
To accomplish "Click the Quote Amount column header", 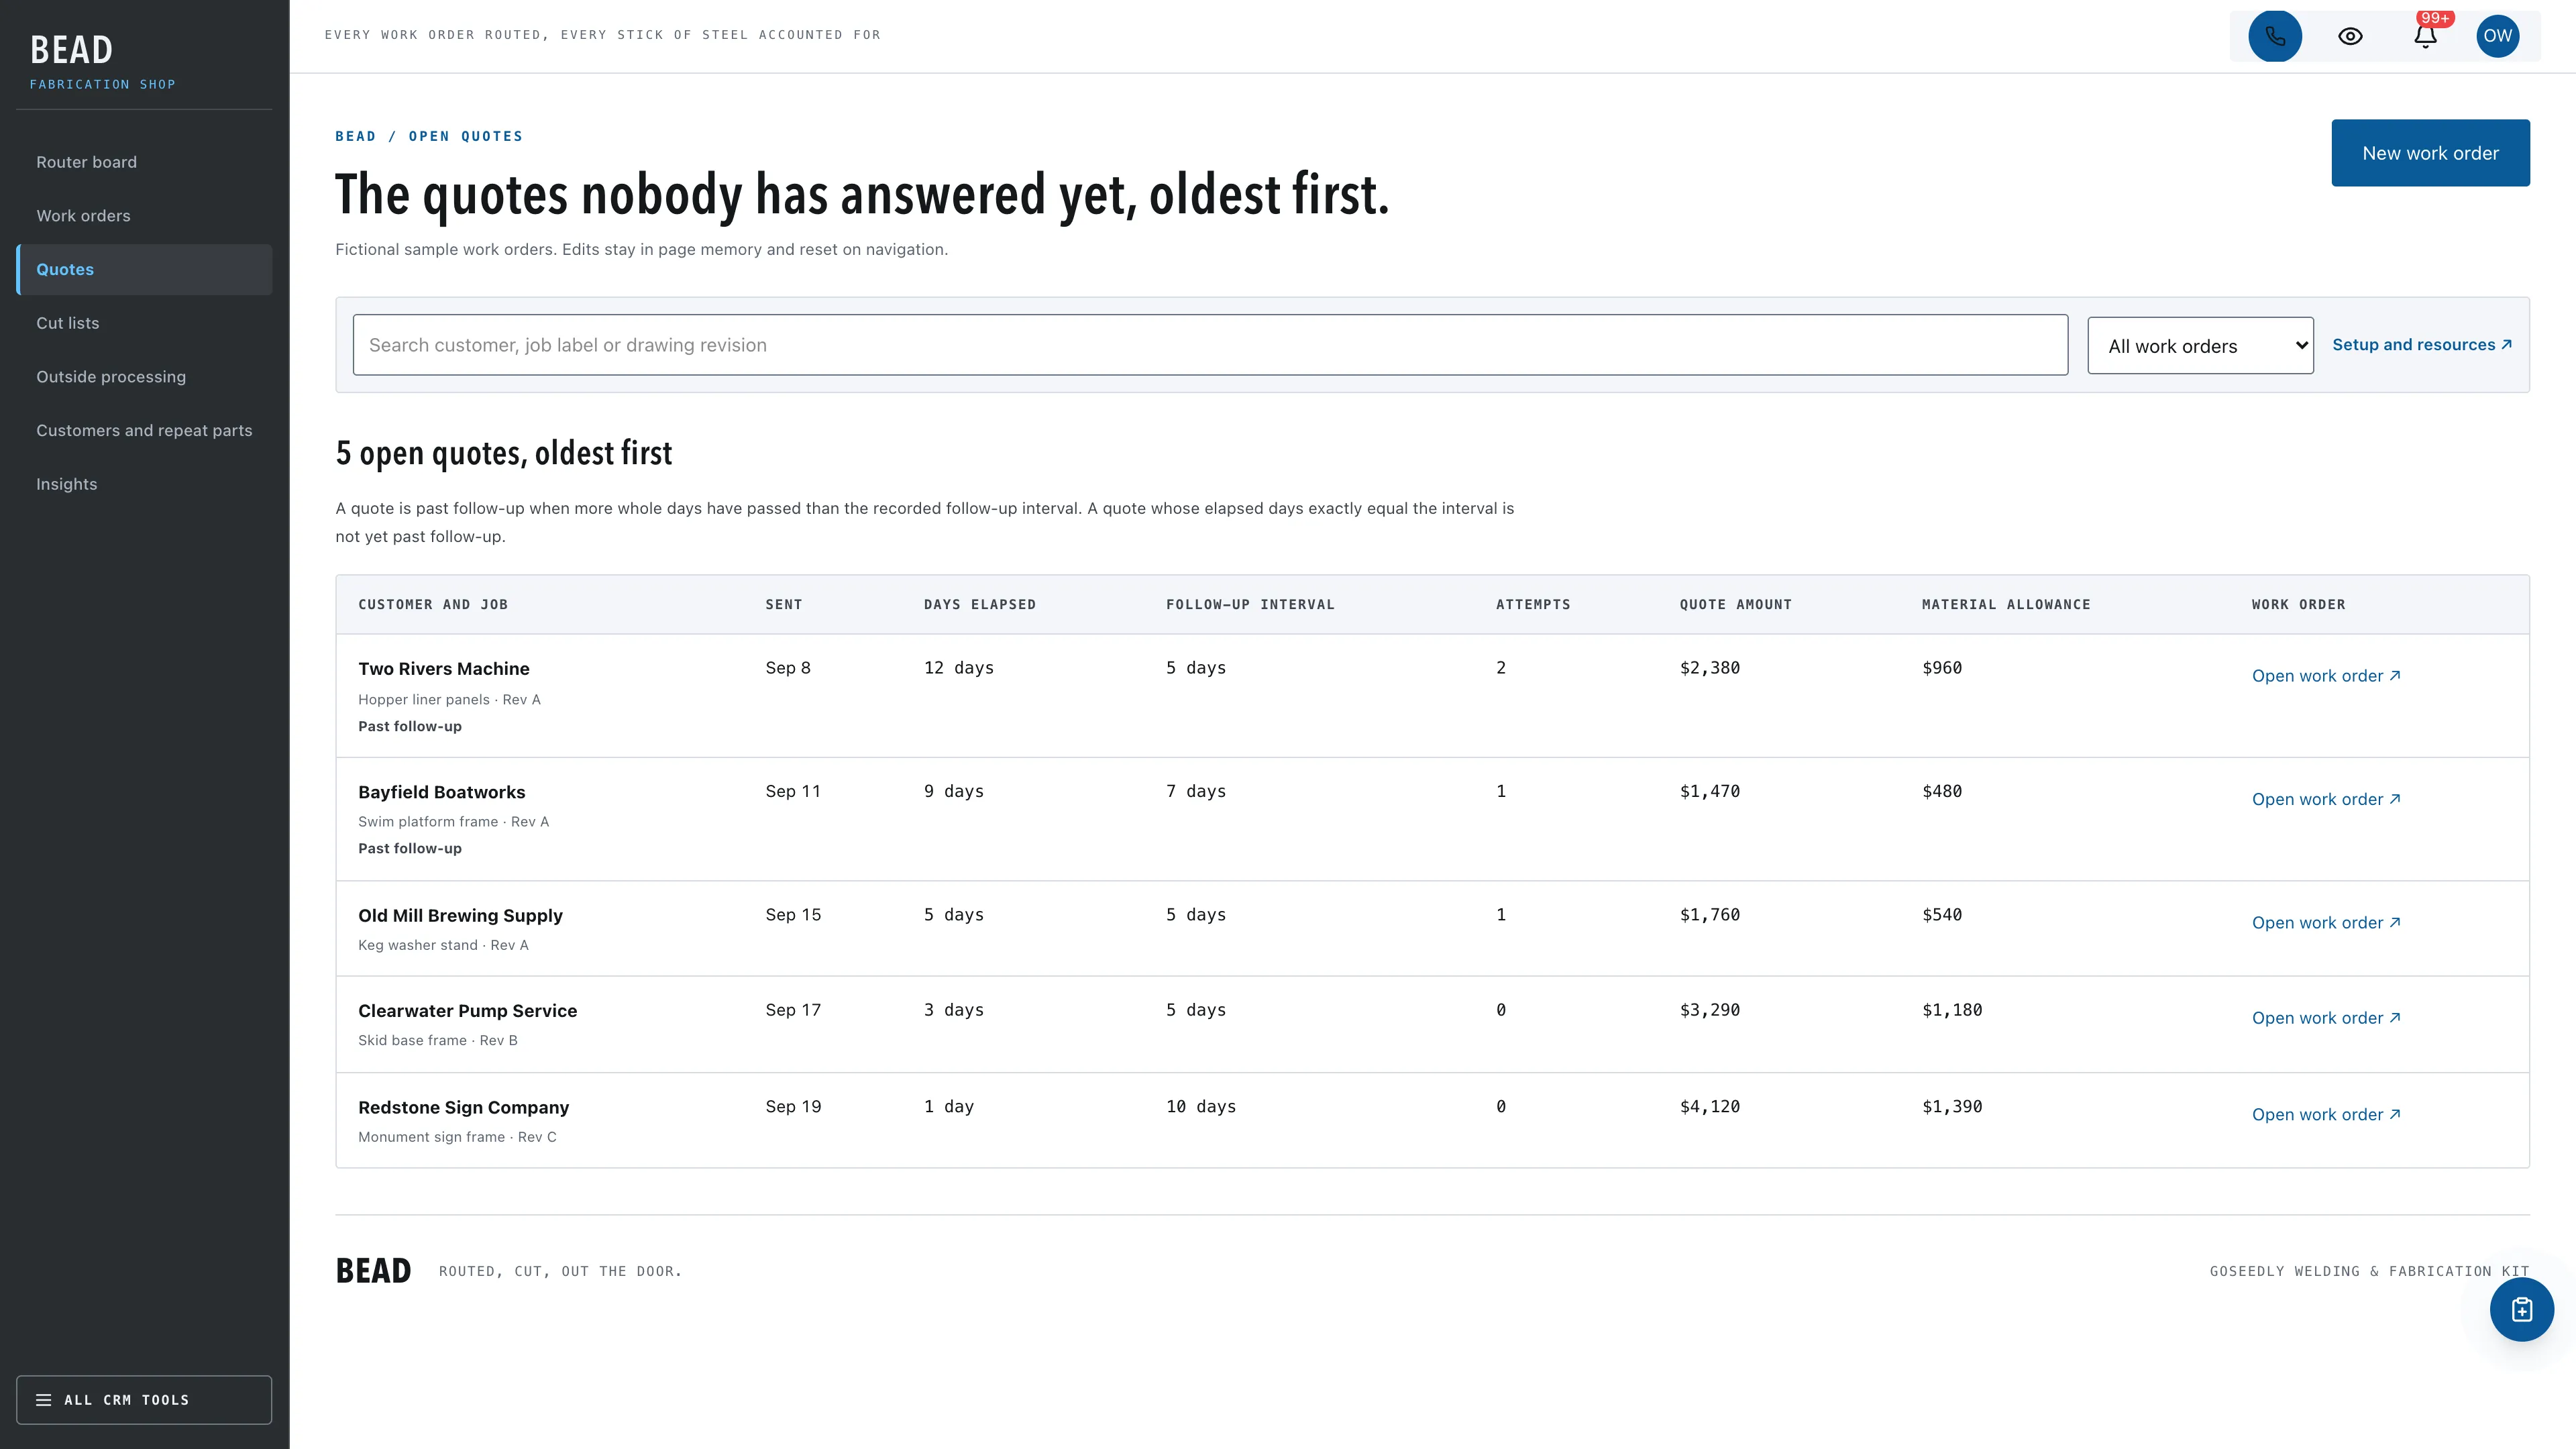I will click(x=1735, y=605).
